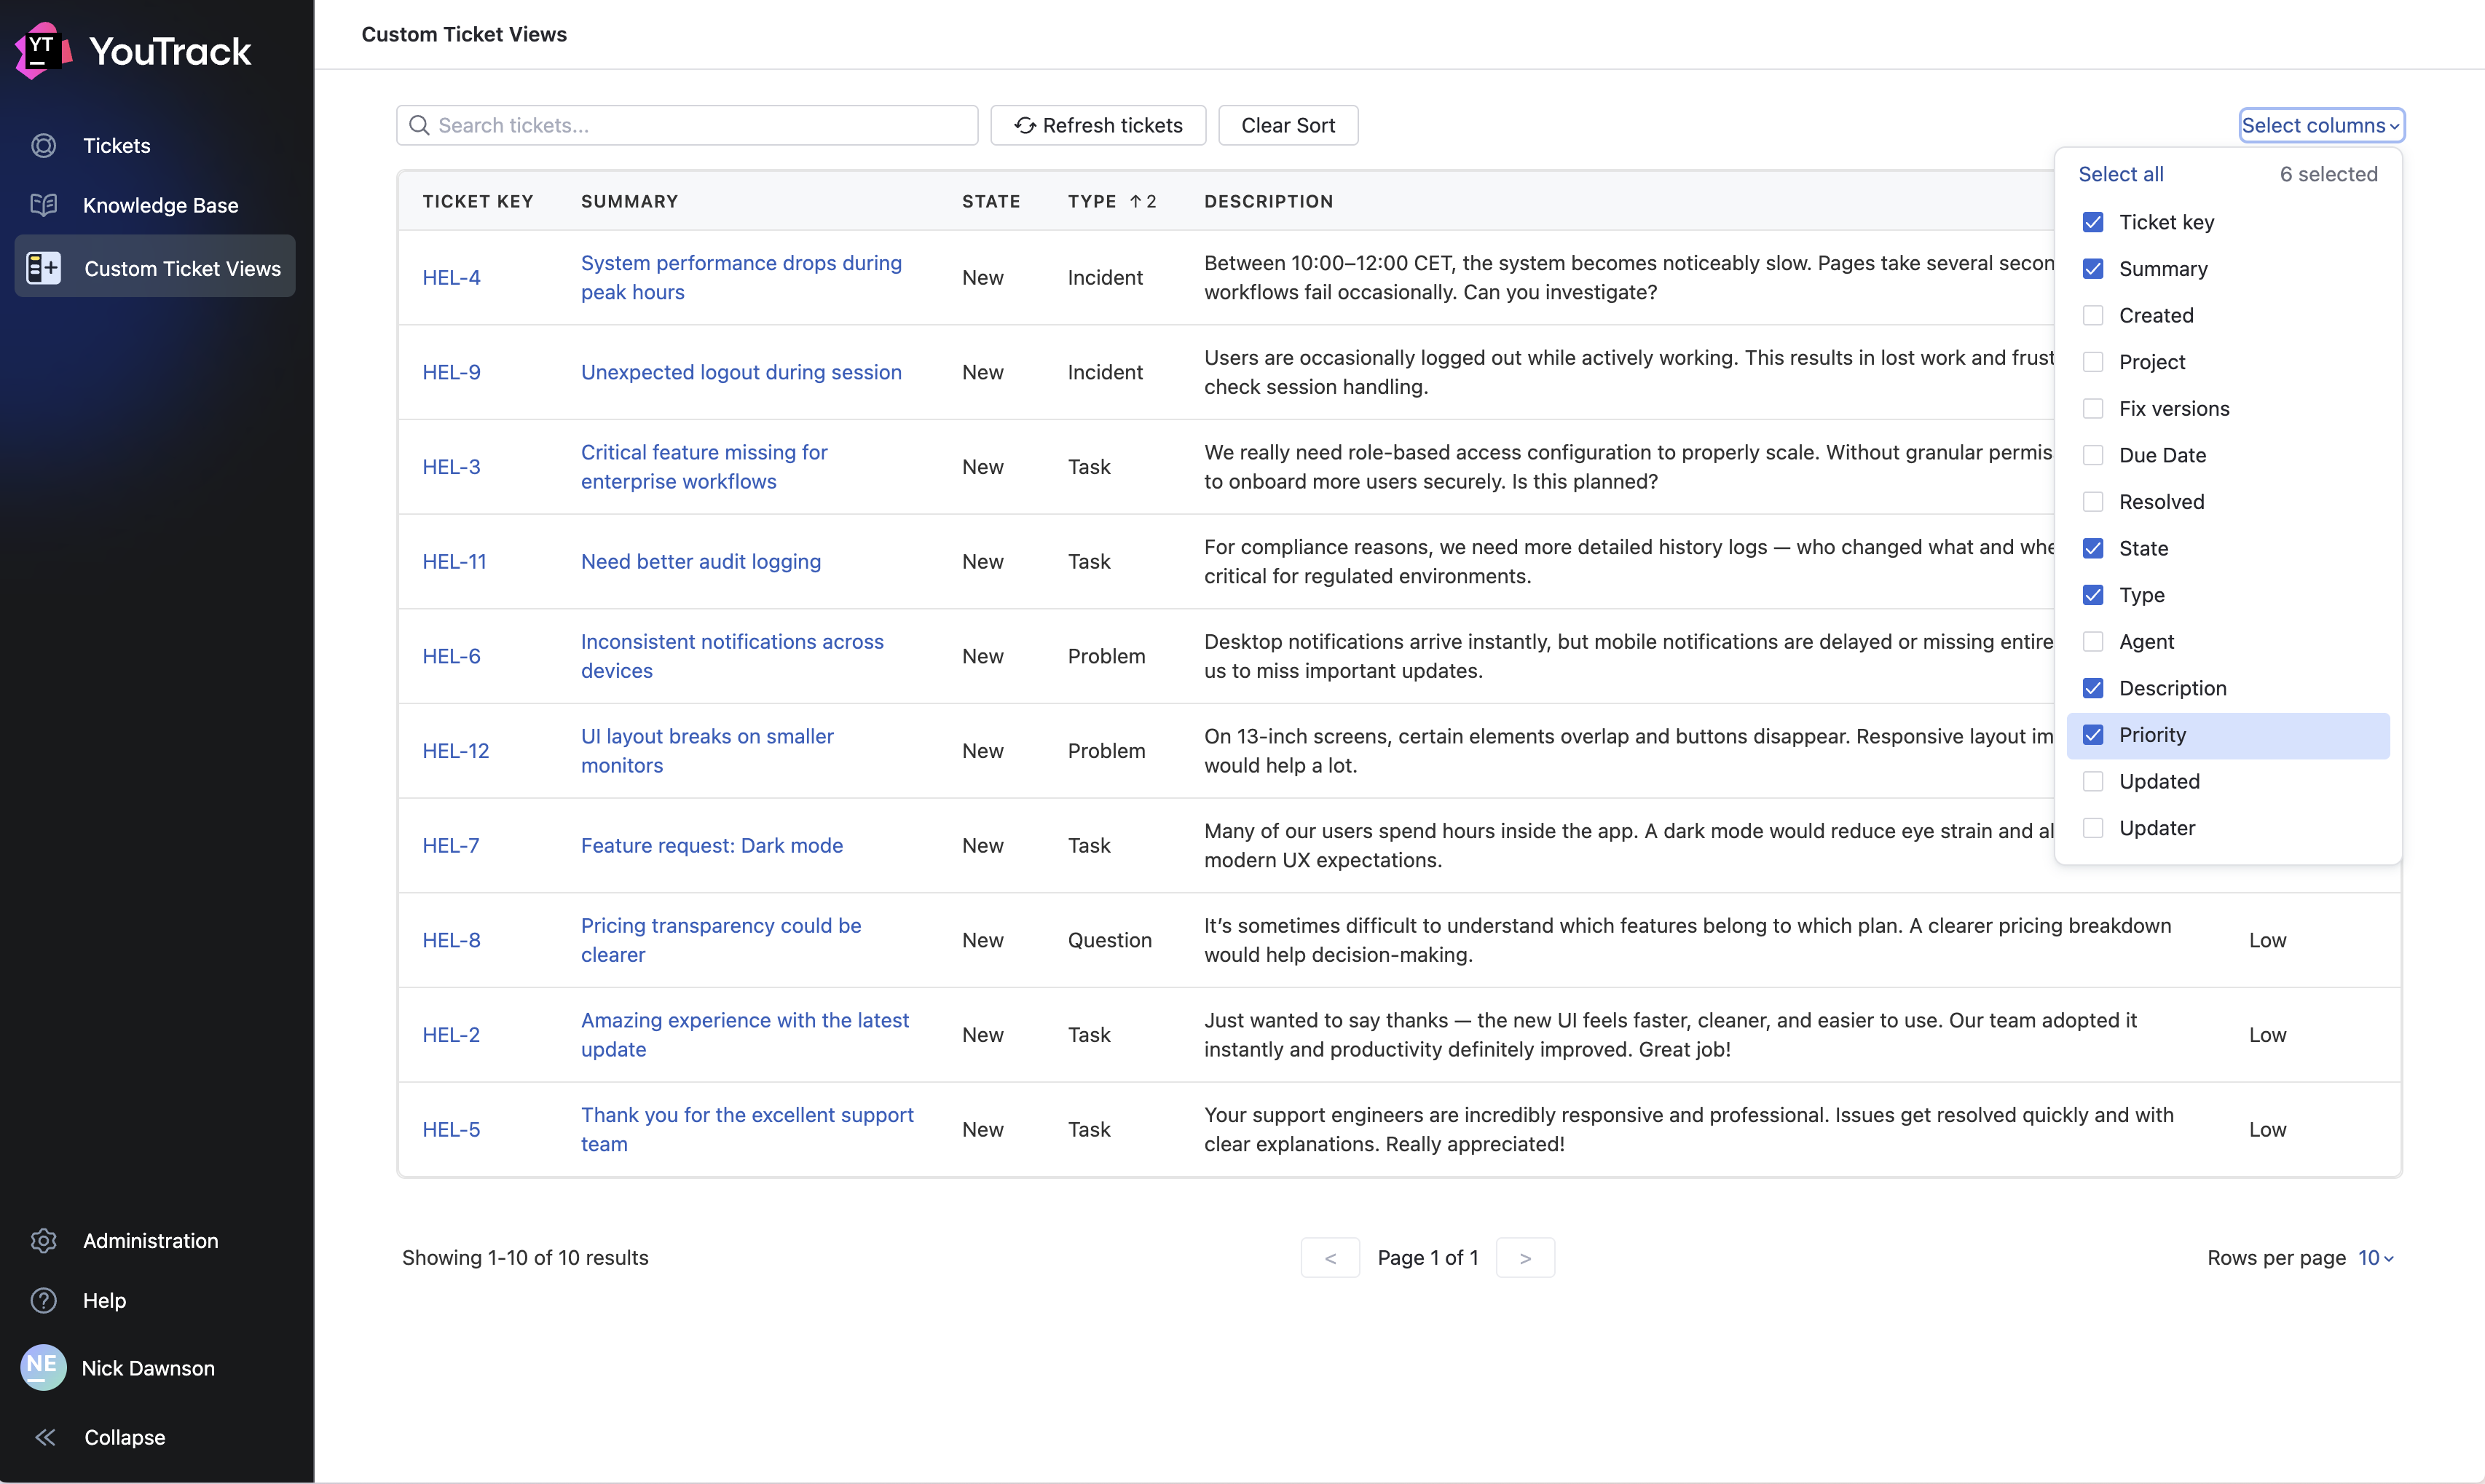Check the Agent column checkbox
Screen dimensions: 2485x1484
click(x=2093, y=641)
